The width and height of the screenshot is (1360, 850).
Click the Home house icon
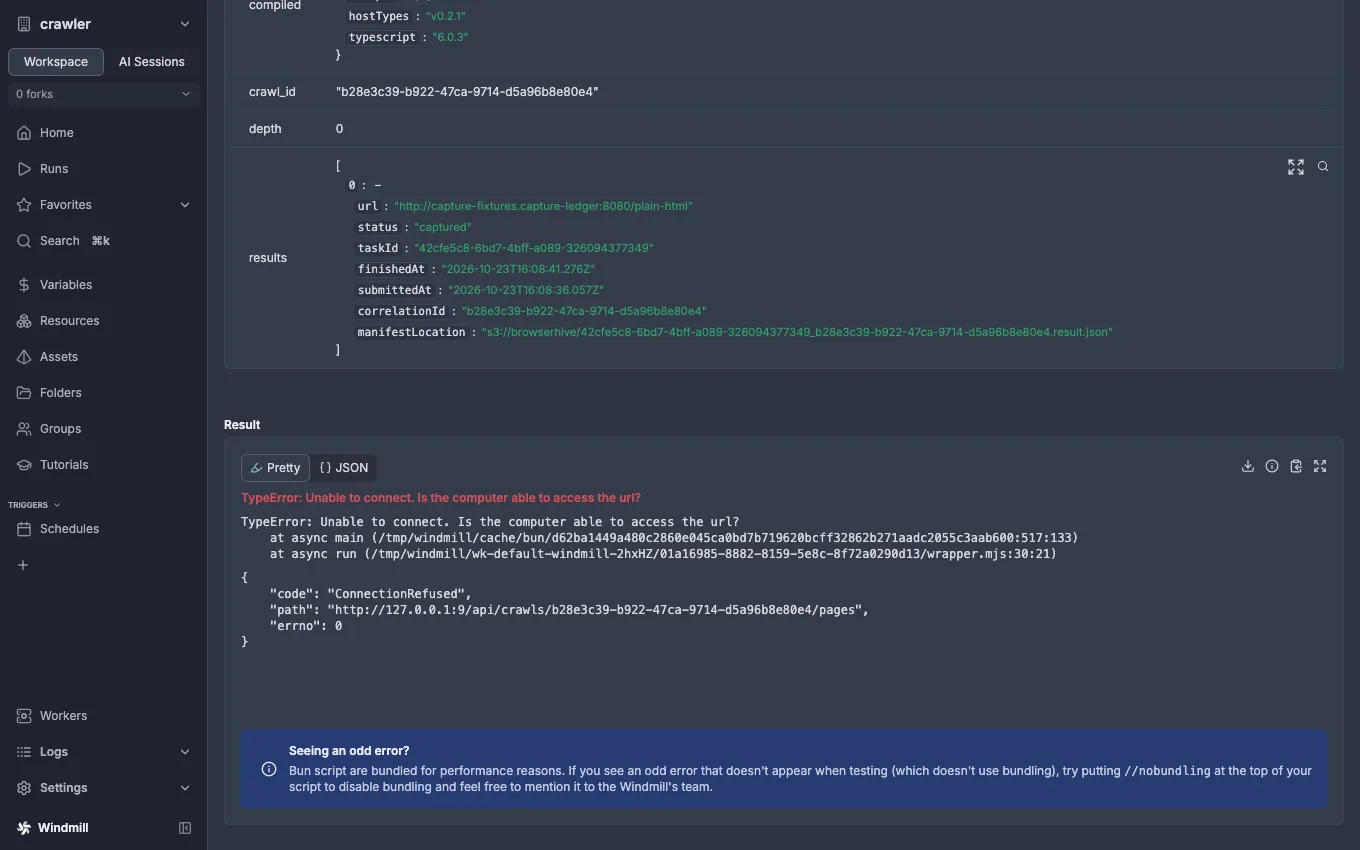pos(25,133)
